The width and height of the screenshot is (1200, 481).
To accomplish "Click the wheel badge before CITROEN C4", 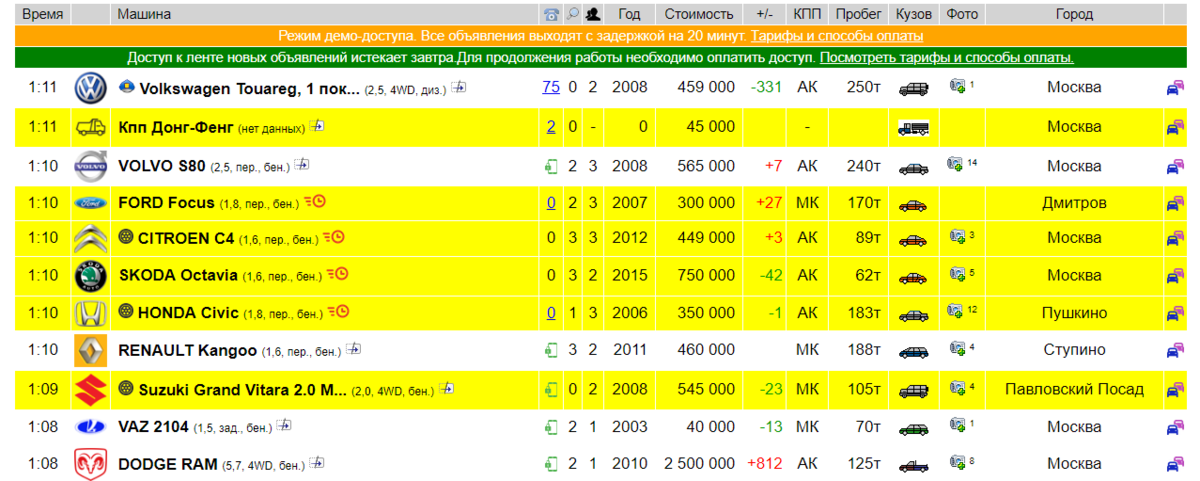I will pyautogui.click(x=126, y=238).
